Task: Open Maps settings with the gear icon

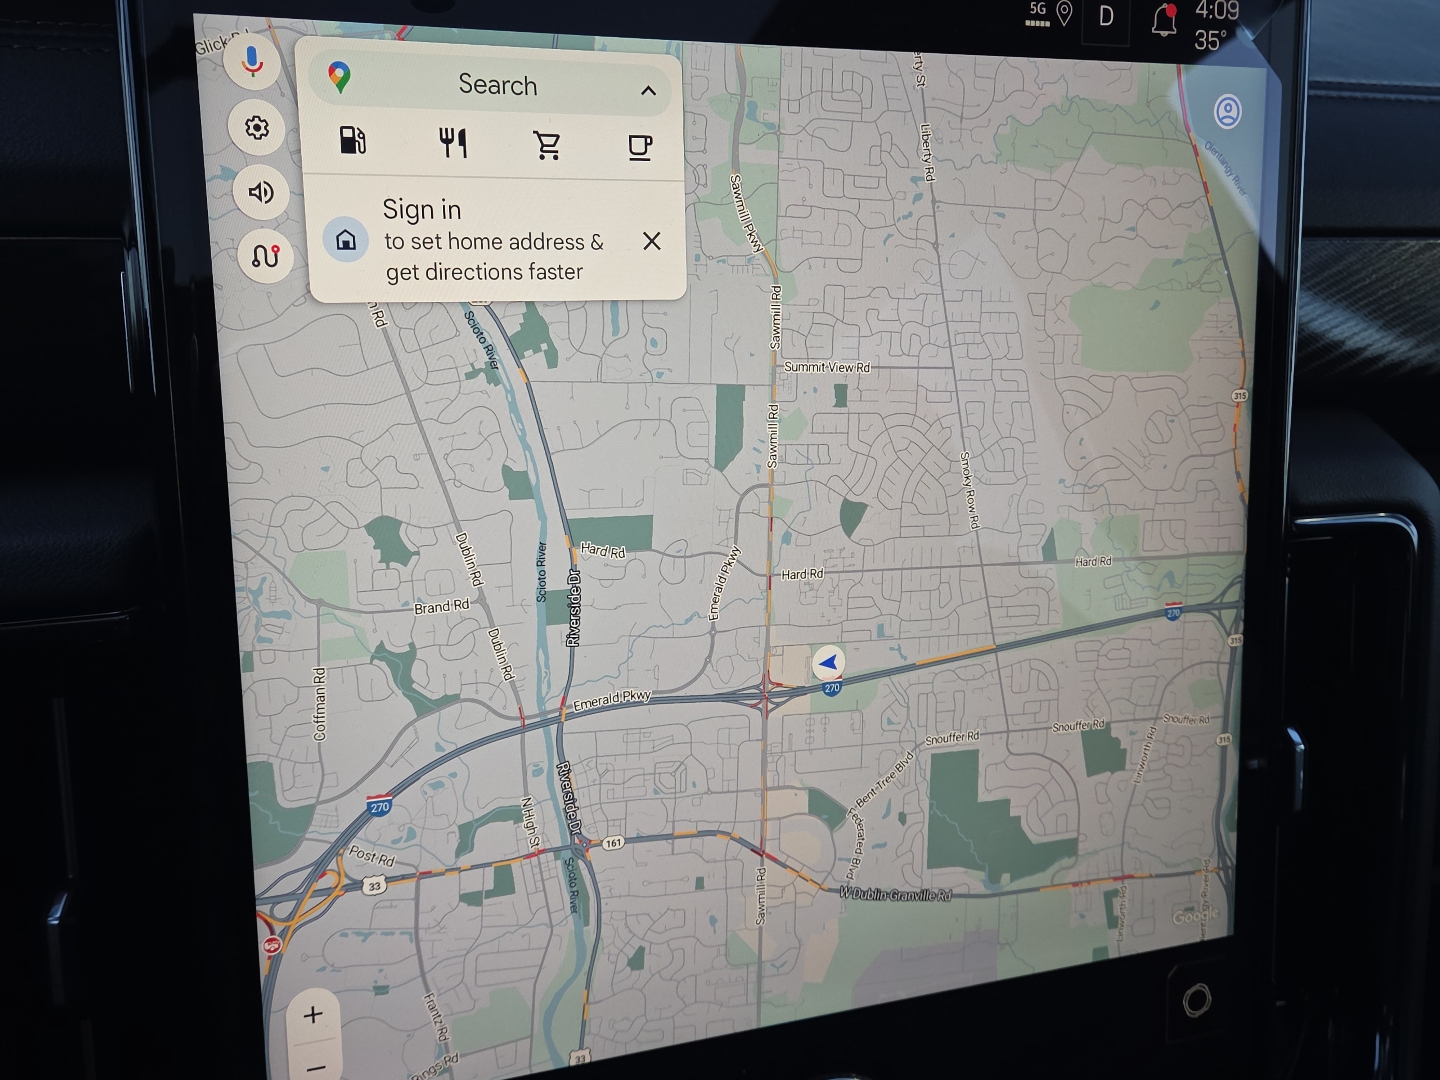Action: pyautogui.click(x=257, y=128)
